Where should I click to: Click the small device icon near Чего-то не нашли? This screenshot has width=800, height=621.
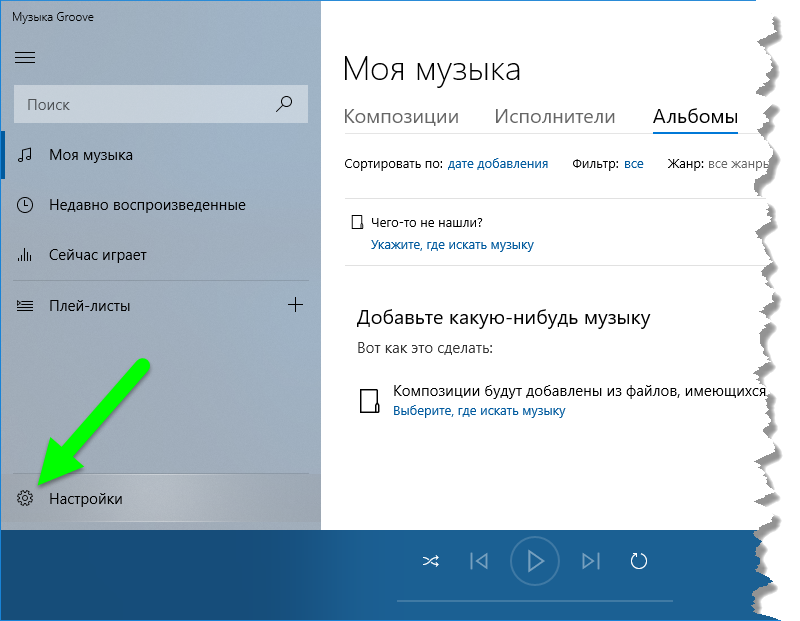pyautogui.click(x=357, y=222)
